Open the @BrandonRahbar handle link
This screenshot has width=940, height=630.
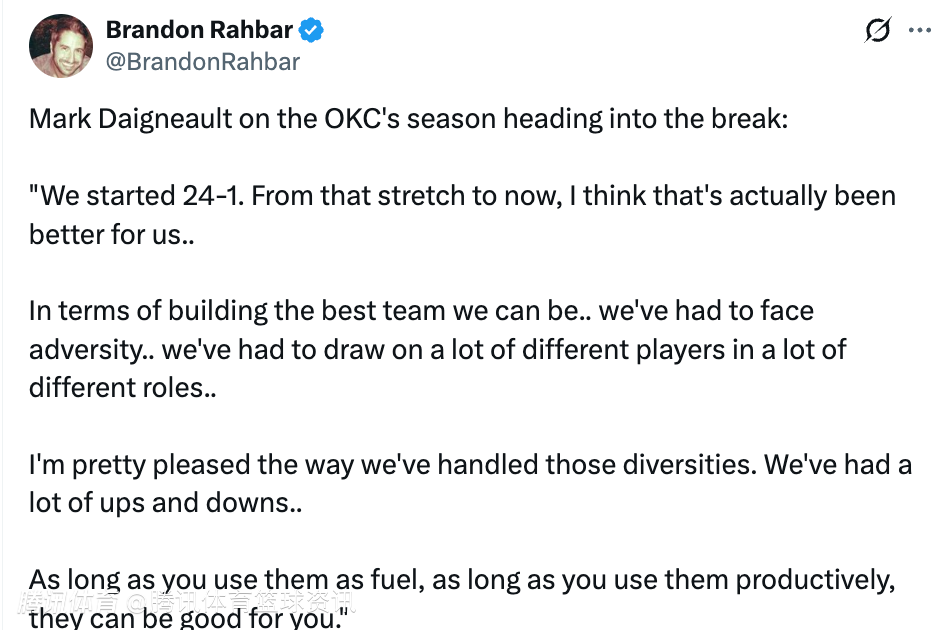pos(203,61)
